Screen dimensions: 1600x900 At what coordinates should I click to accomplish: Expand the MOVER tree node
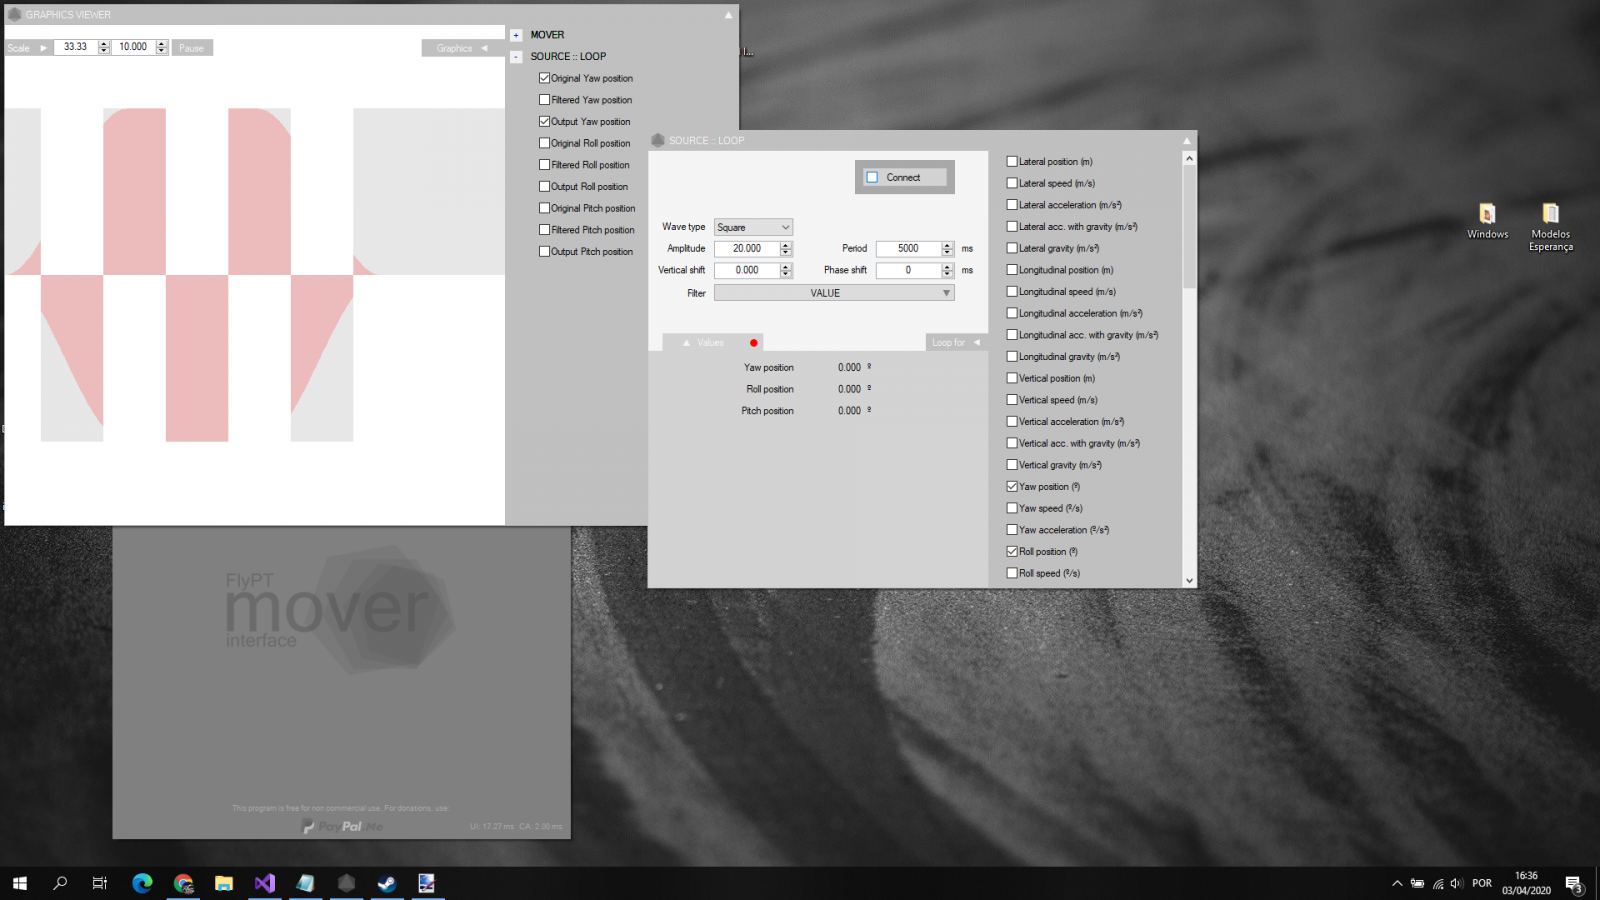click(516, 35)
